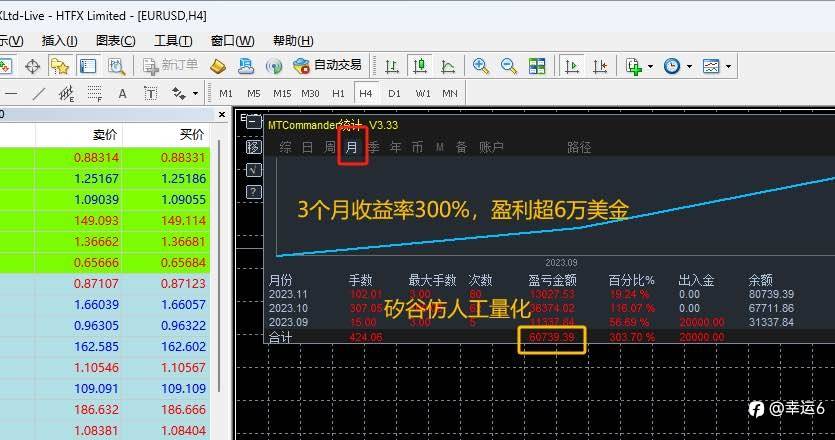Screen dimensions: 835x440
Task: Switch chart to line chart view
Action: point(448,66)
